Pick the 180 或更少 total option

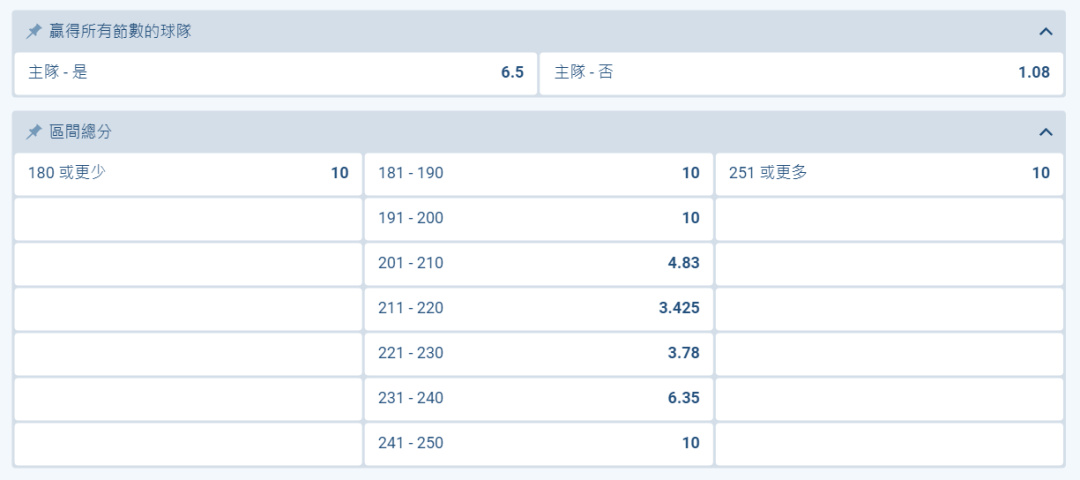coord(188,173)
